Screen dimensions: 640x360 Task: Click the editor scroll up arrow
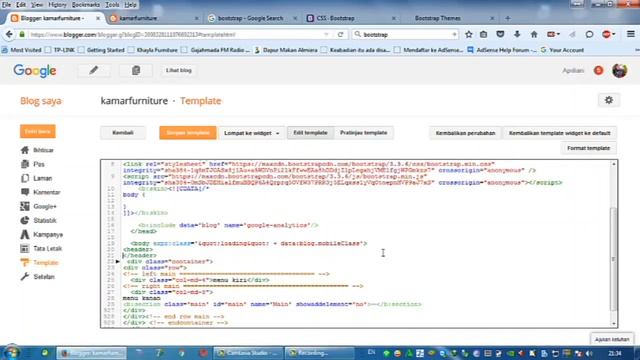613,164
